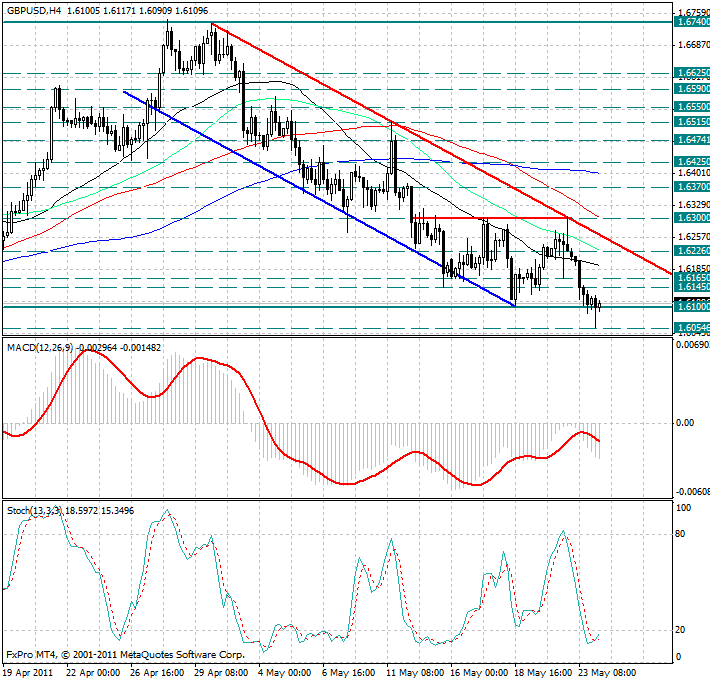Click the 1.6740 price level label
Screen dimensions: 710x680
[x=691, y=21]
